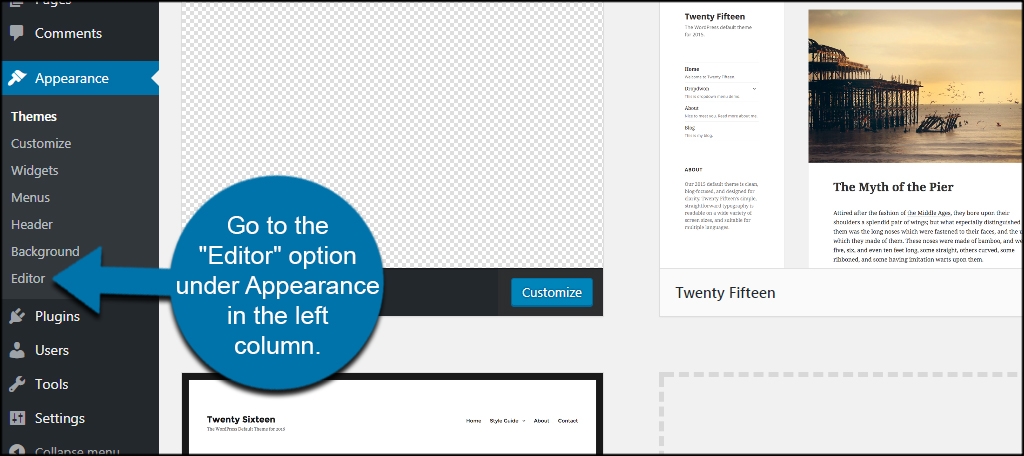Image resolution: width=1024 pixels, height=456 pixels.
Task: Open the Header submenu item
Action: pos(32,224)
